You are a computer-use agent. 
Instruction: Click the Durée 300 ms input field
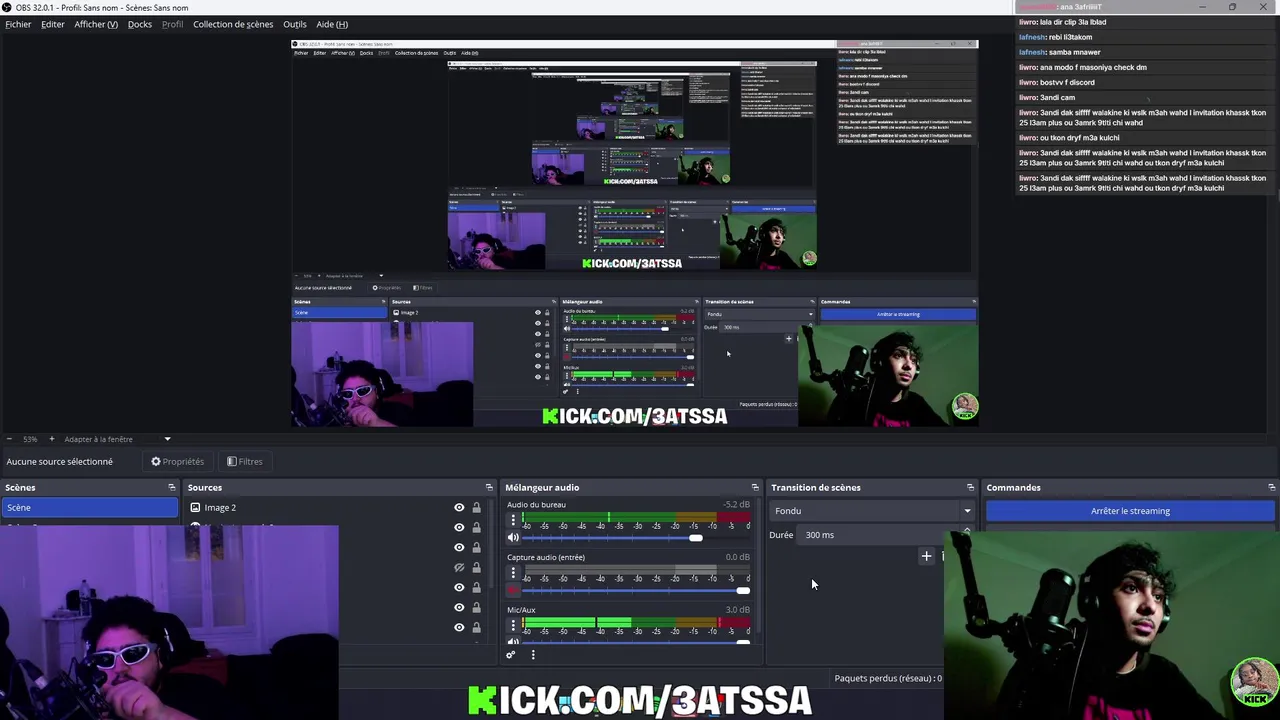point(880,534)
